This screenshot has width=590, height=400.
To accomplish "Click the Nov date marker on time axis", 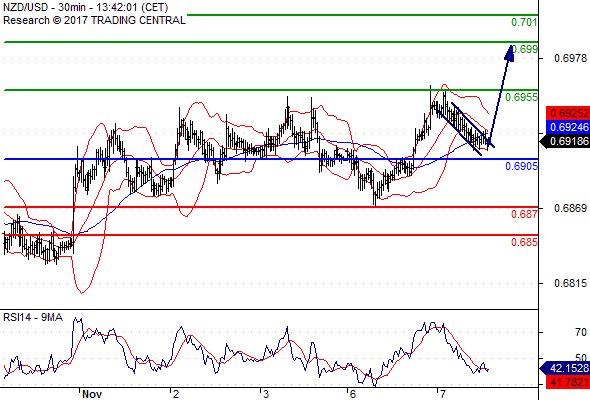I will 92,394.
